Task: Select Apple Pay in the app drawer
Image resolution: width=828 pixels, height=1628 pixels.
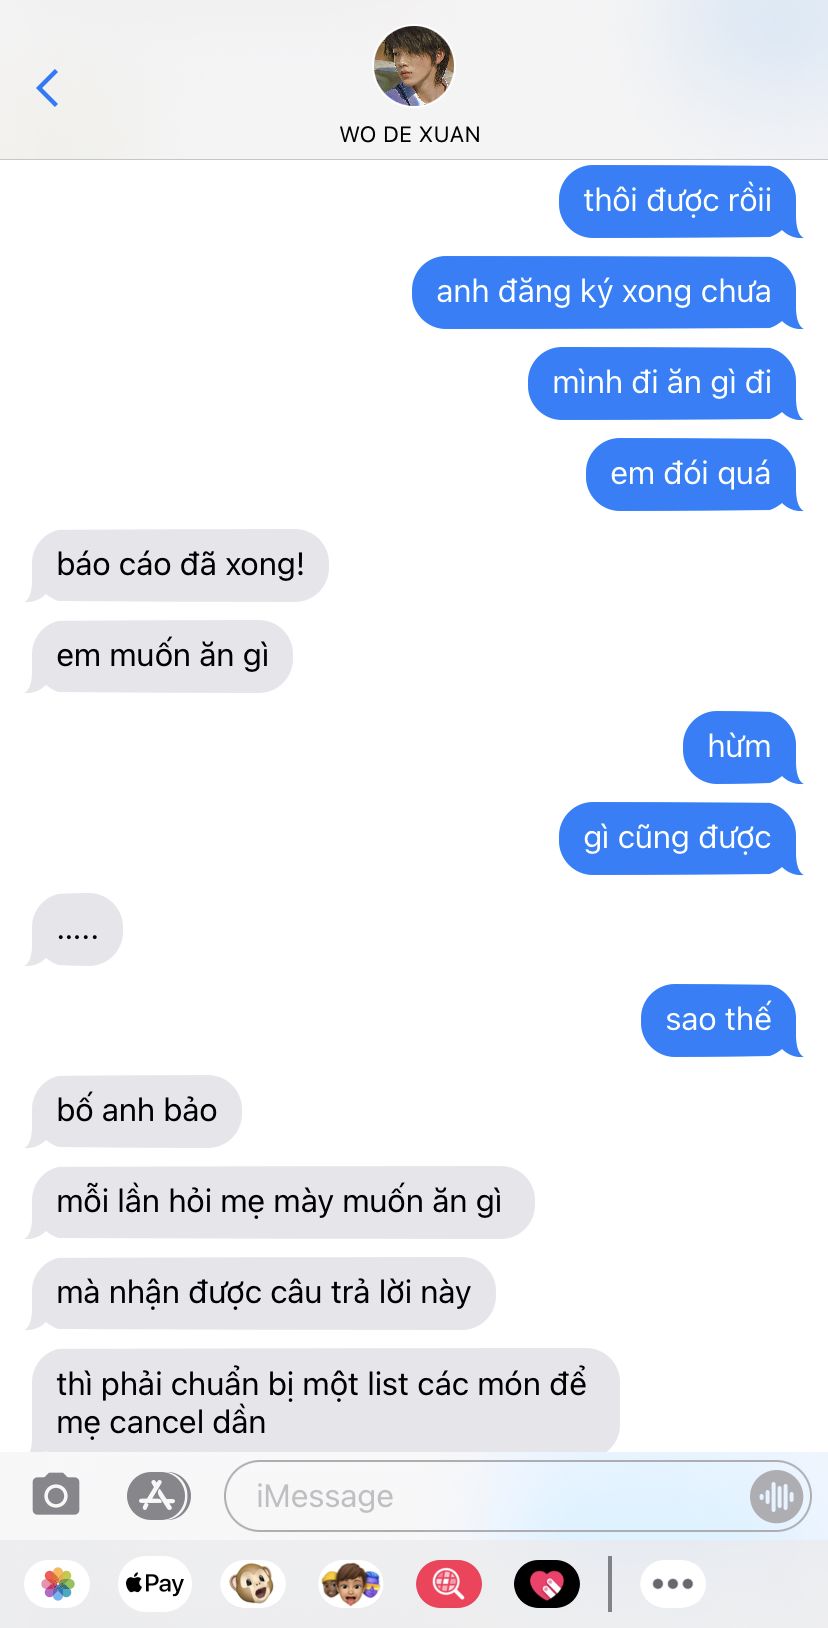Action: coord(154,1584)
